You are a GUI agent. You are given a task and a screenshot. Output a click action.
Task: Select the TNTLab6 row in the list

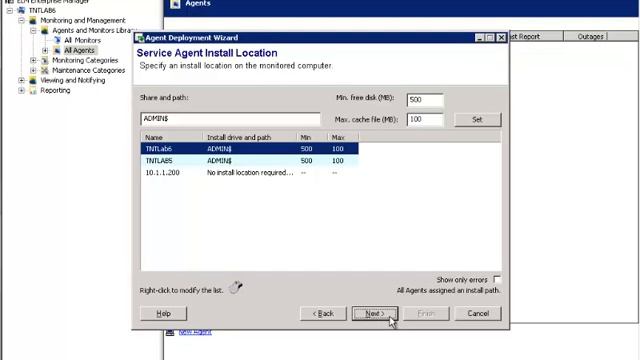pyautogui.click(x=249, y=149)
